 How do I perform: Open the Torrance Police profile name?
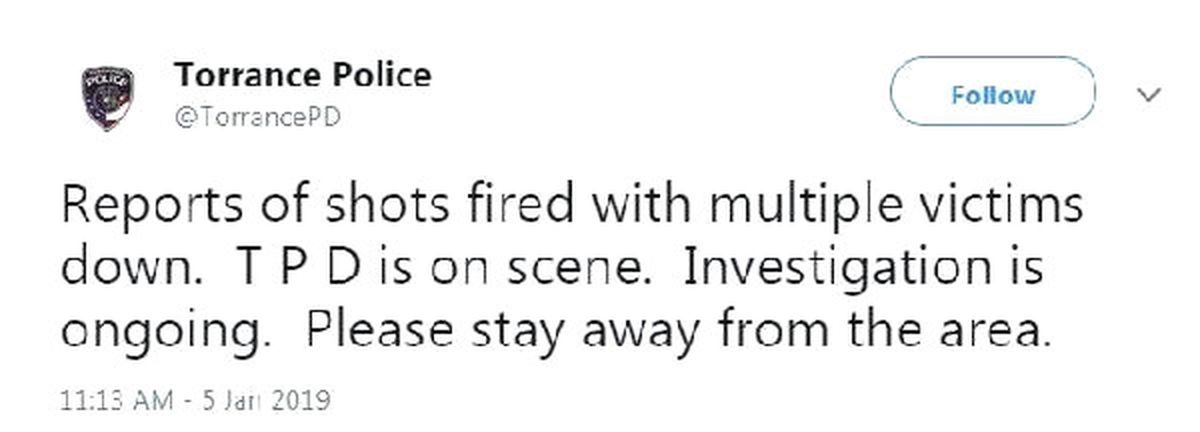tap(303, 74)
